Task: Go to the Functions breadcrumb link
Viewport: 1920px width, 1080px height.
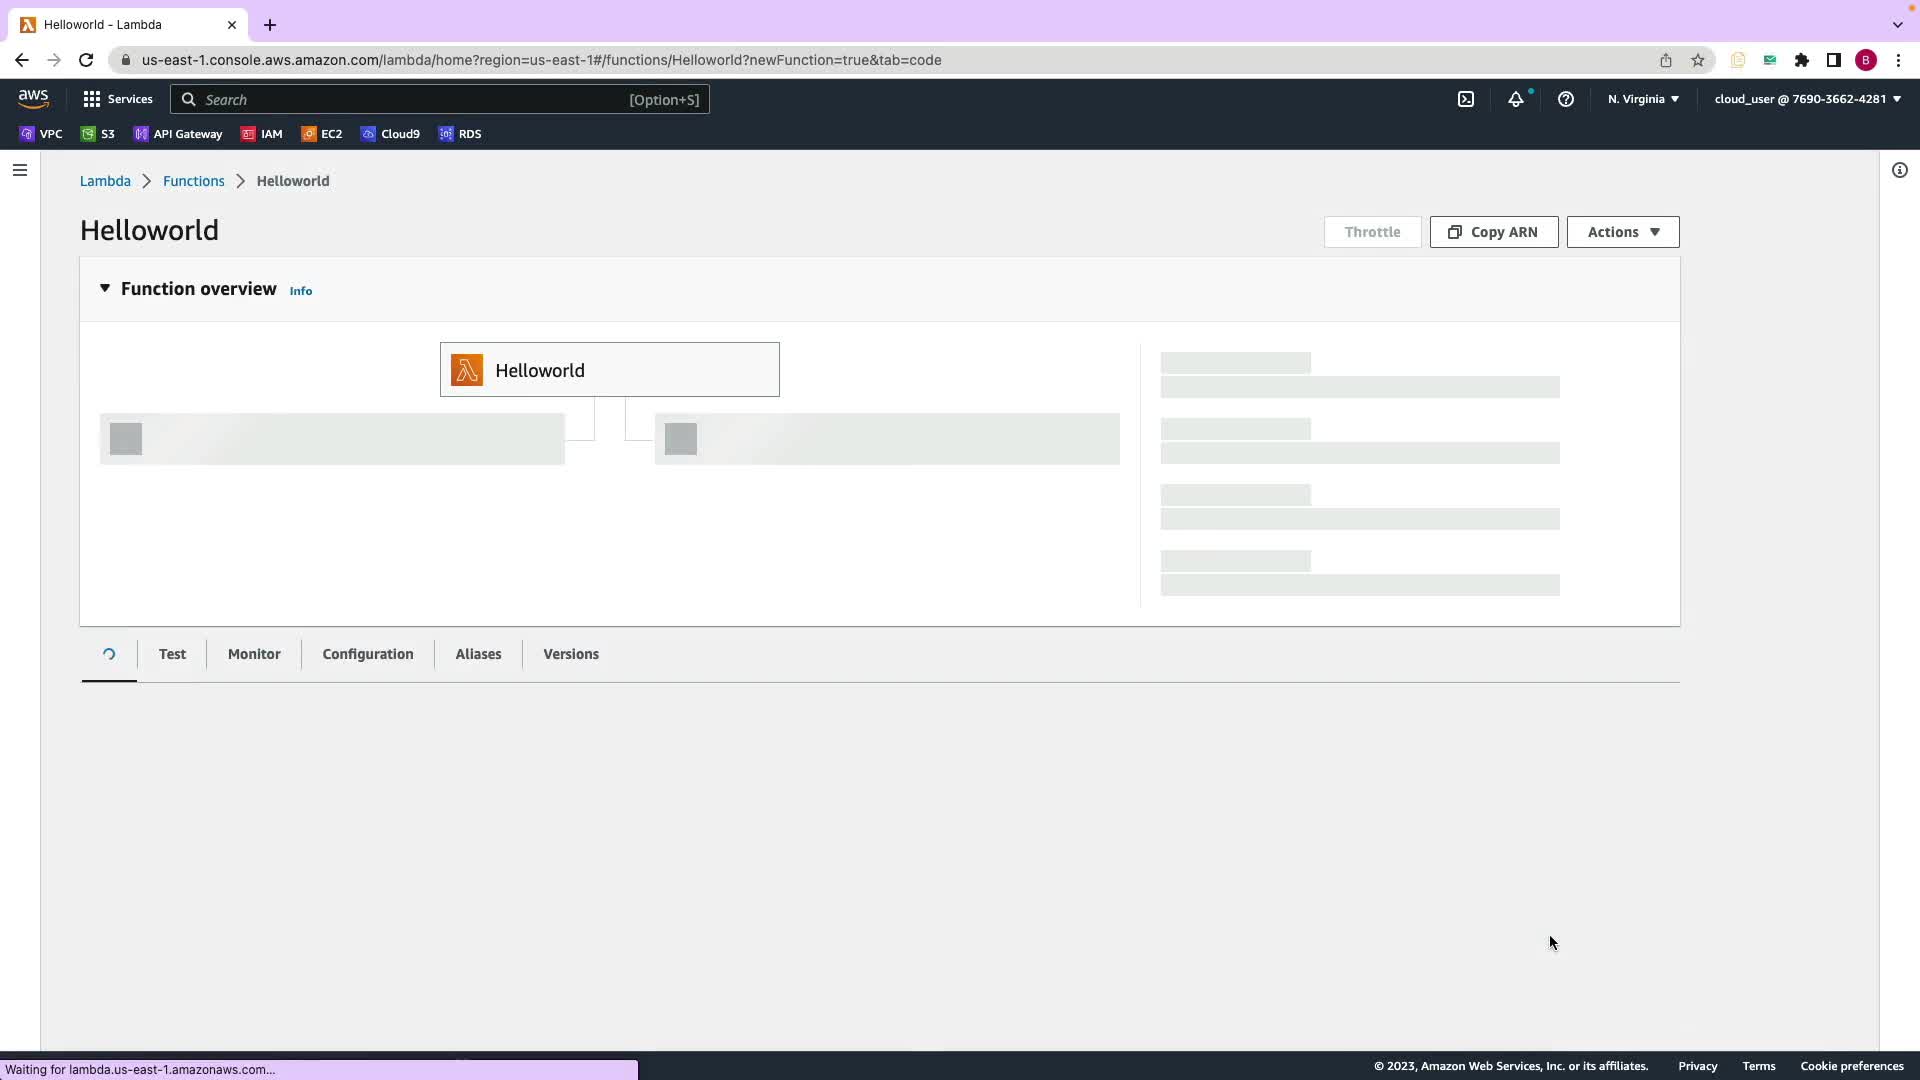Action: [194, 181]
